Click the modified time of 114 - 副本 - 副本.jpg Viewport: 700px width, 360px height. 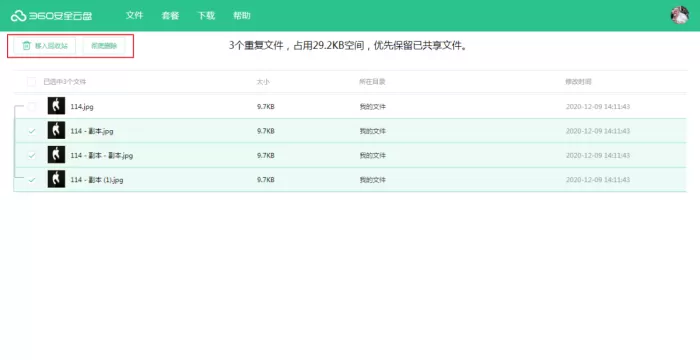click(x=598, y=155)
